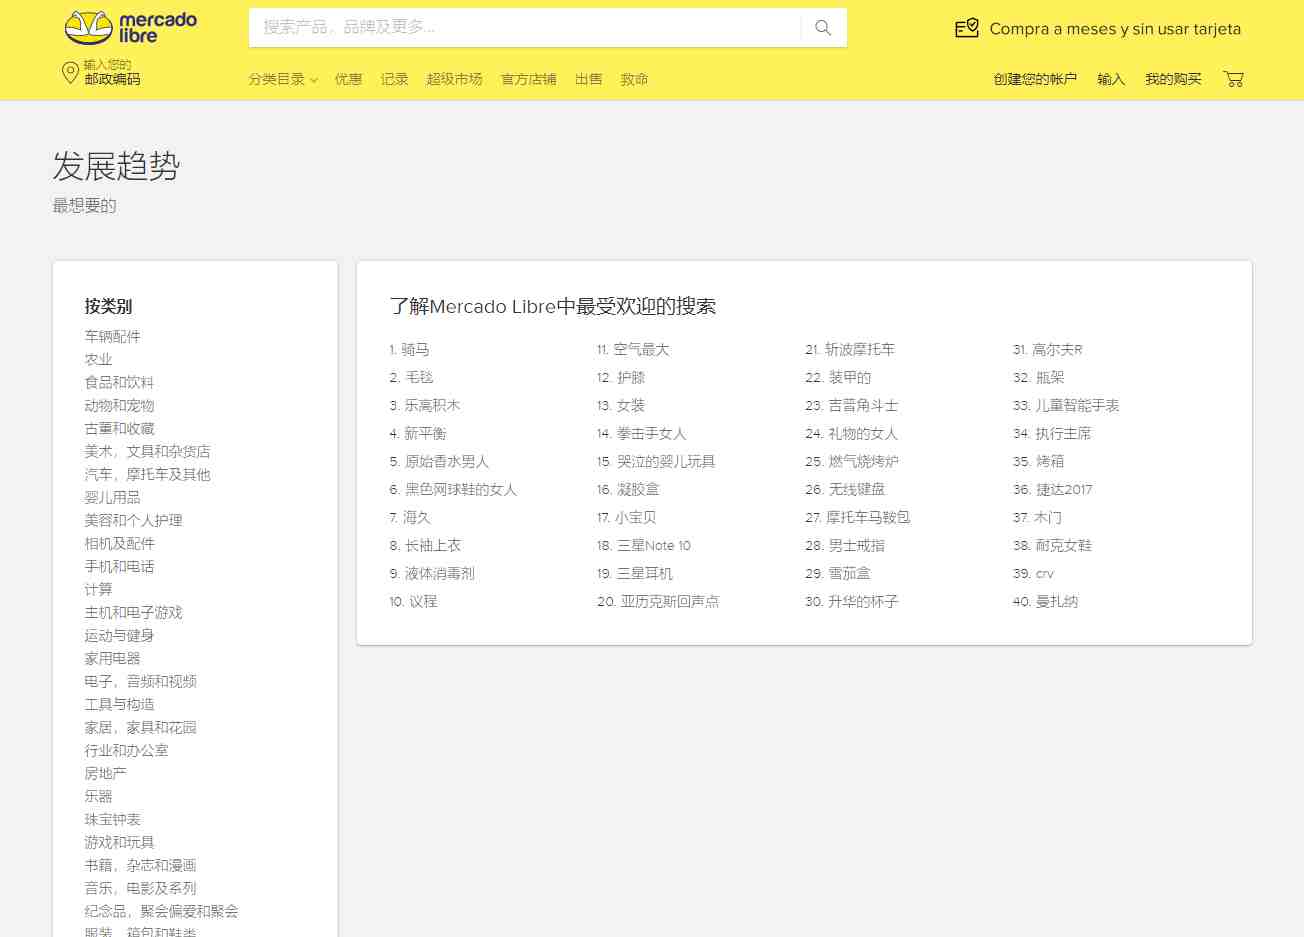This screenshot has height=937, width=1304.
Task: Click the search magnifier icon
Action: coord(823,28)
